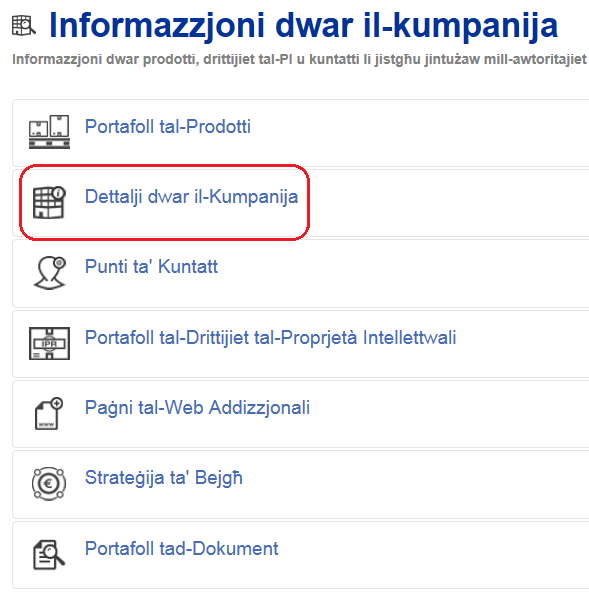Viewport: 589px width, 597px height.
Task: Click the grey subtitle text under heading
Action: point(299,60)
